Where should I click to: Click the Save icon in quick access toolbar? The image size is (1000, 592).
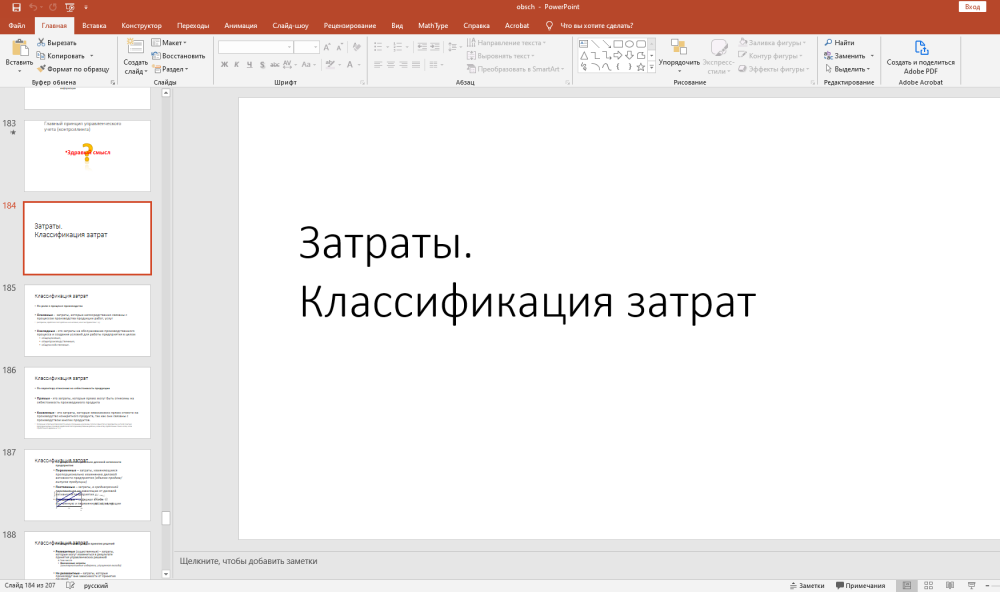click(16, 7)
